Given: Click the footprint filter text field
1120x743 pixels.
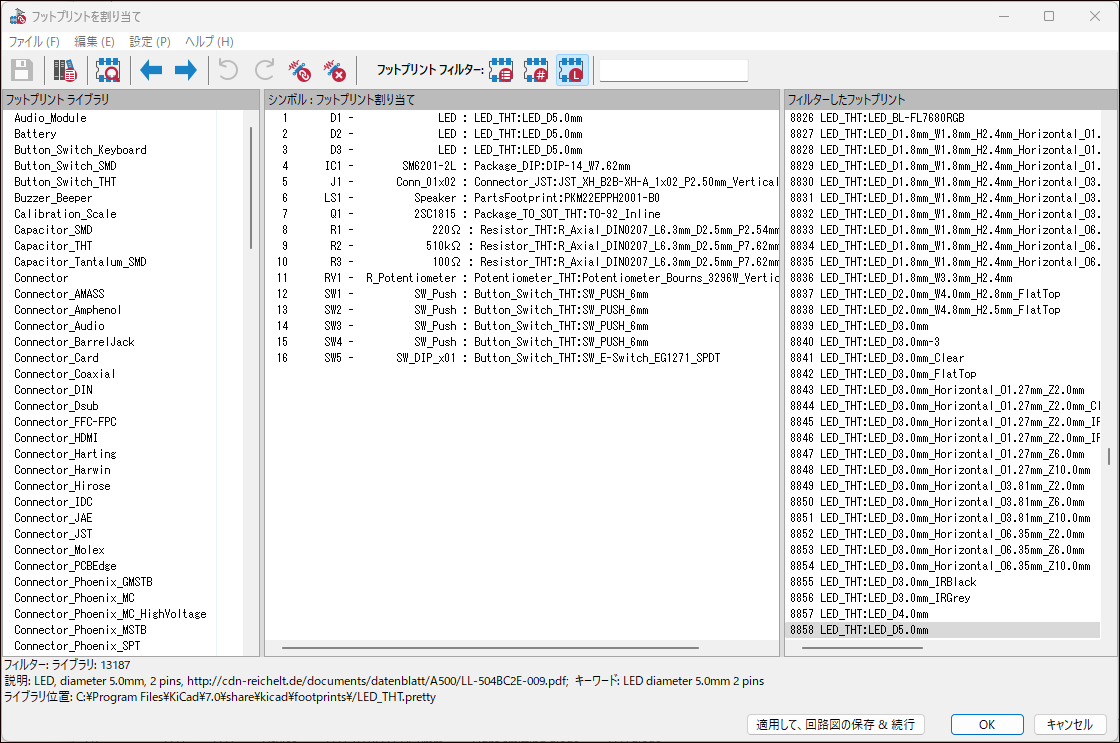Looking at the screenshot, I should click(673, 70).
